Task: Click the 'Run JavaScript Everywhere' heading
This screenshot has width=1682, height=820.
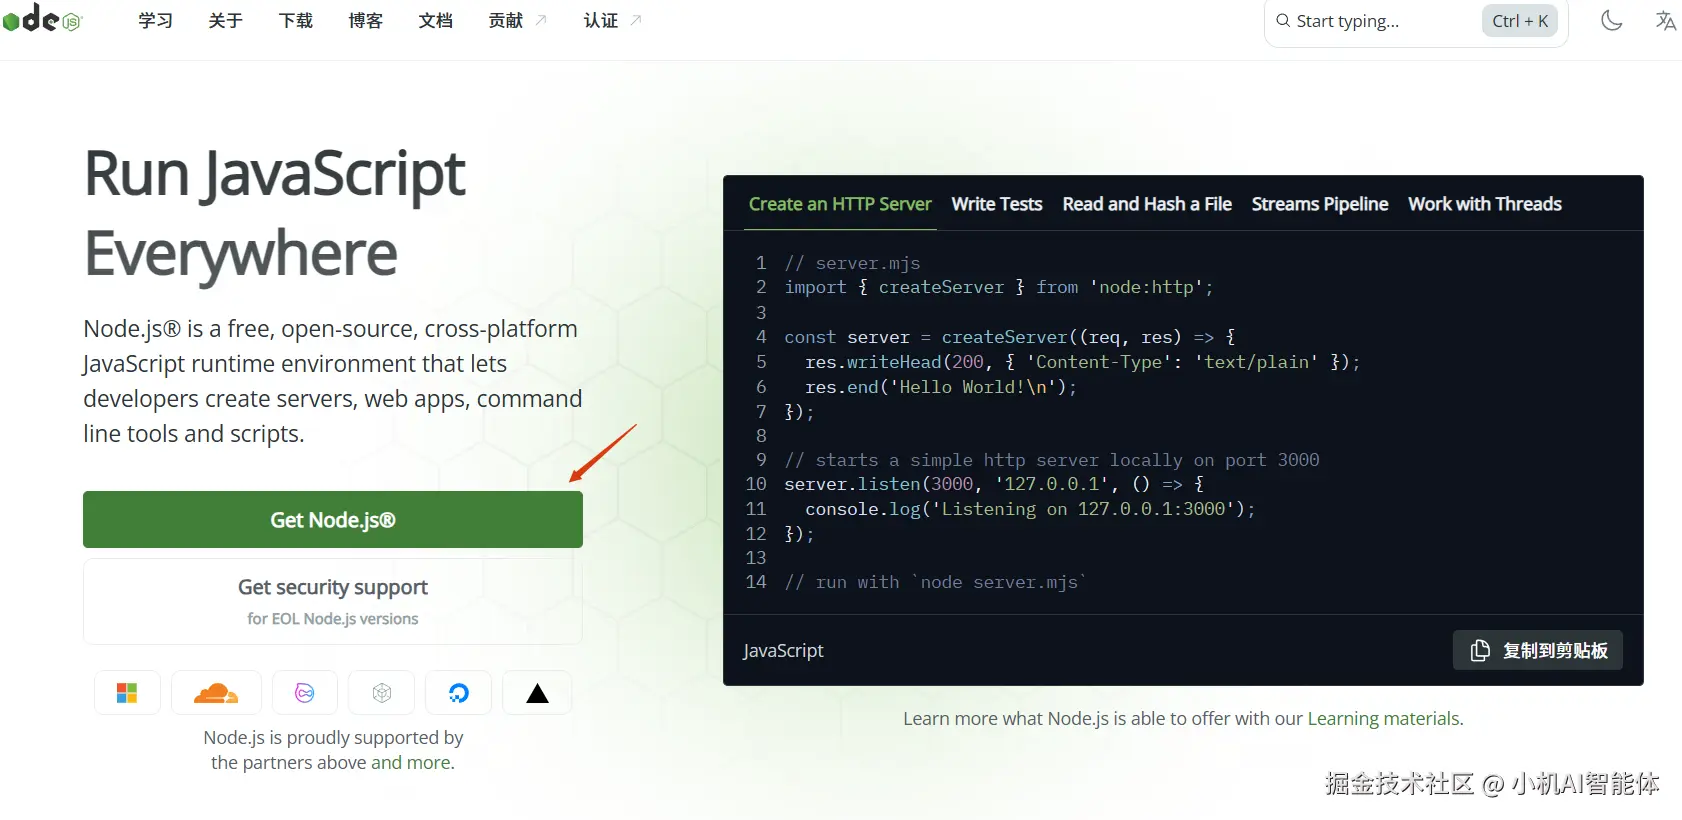Action: pos(275,213)
